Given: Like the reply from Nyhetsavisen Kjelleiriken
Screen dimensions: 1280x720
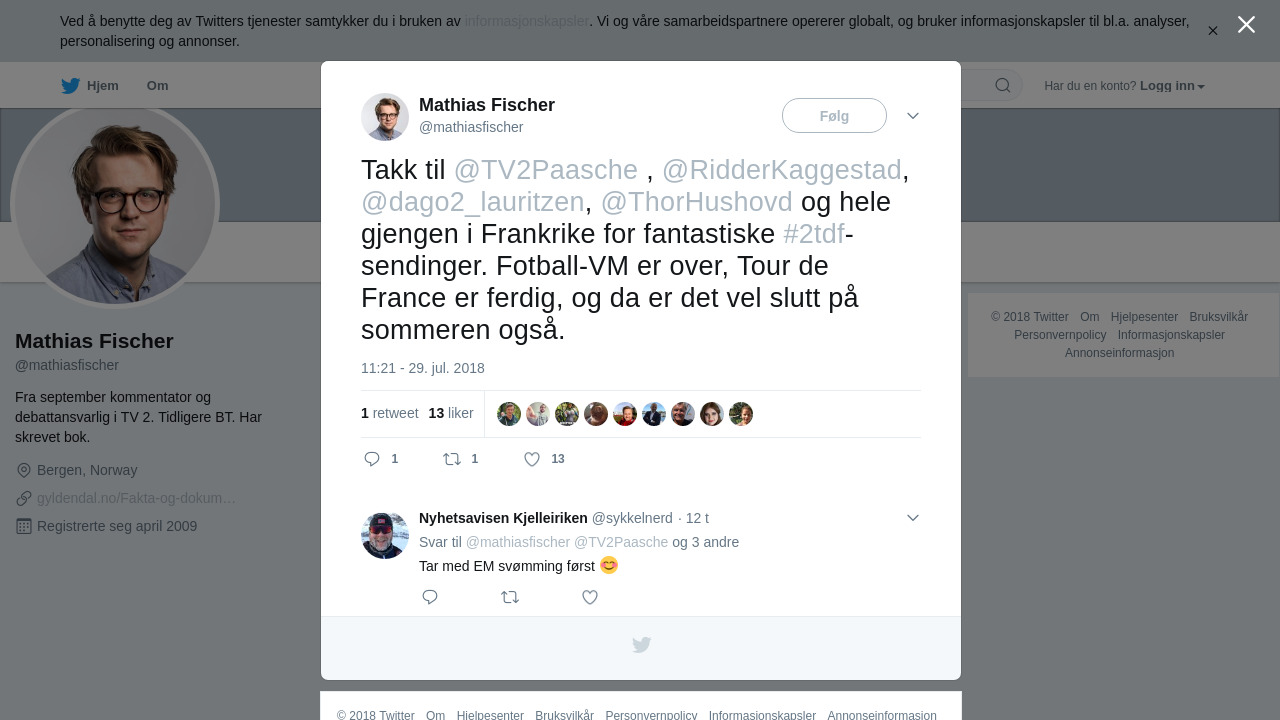Looking at the screenshot, I should point(590,597).
